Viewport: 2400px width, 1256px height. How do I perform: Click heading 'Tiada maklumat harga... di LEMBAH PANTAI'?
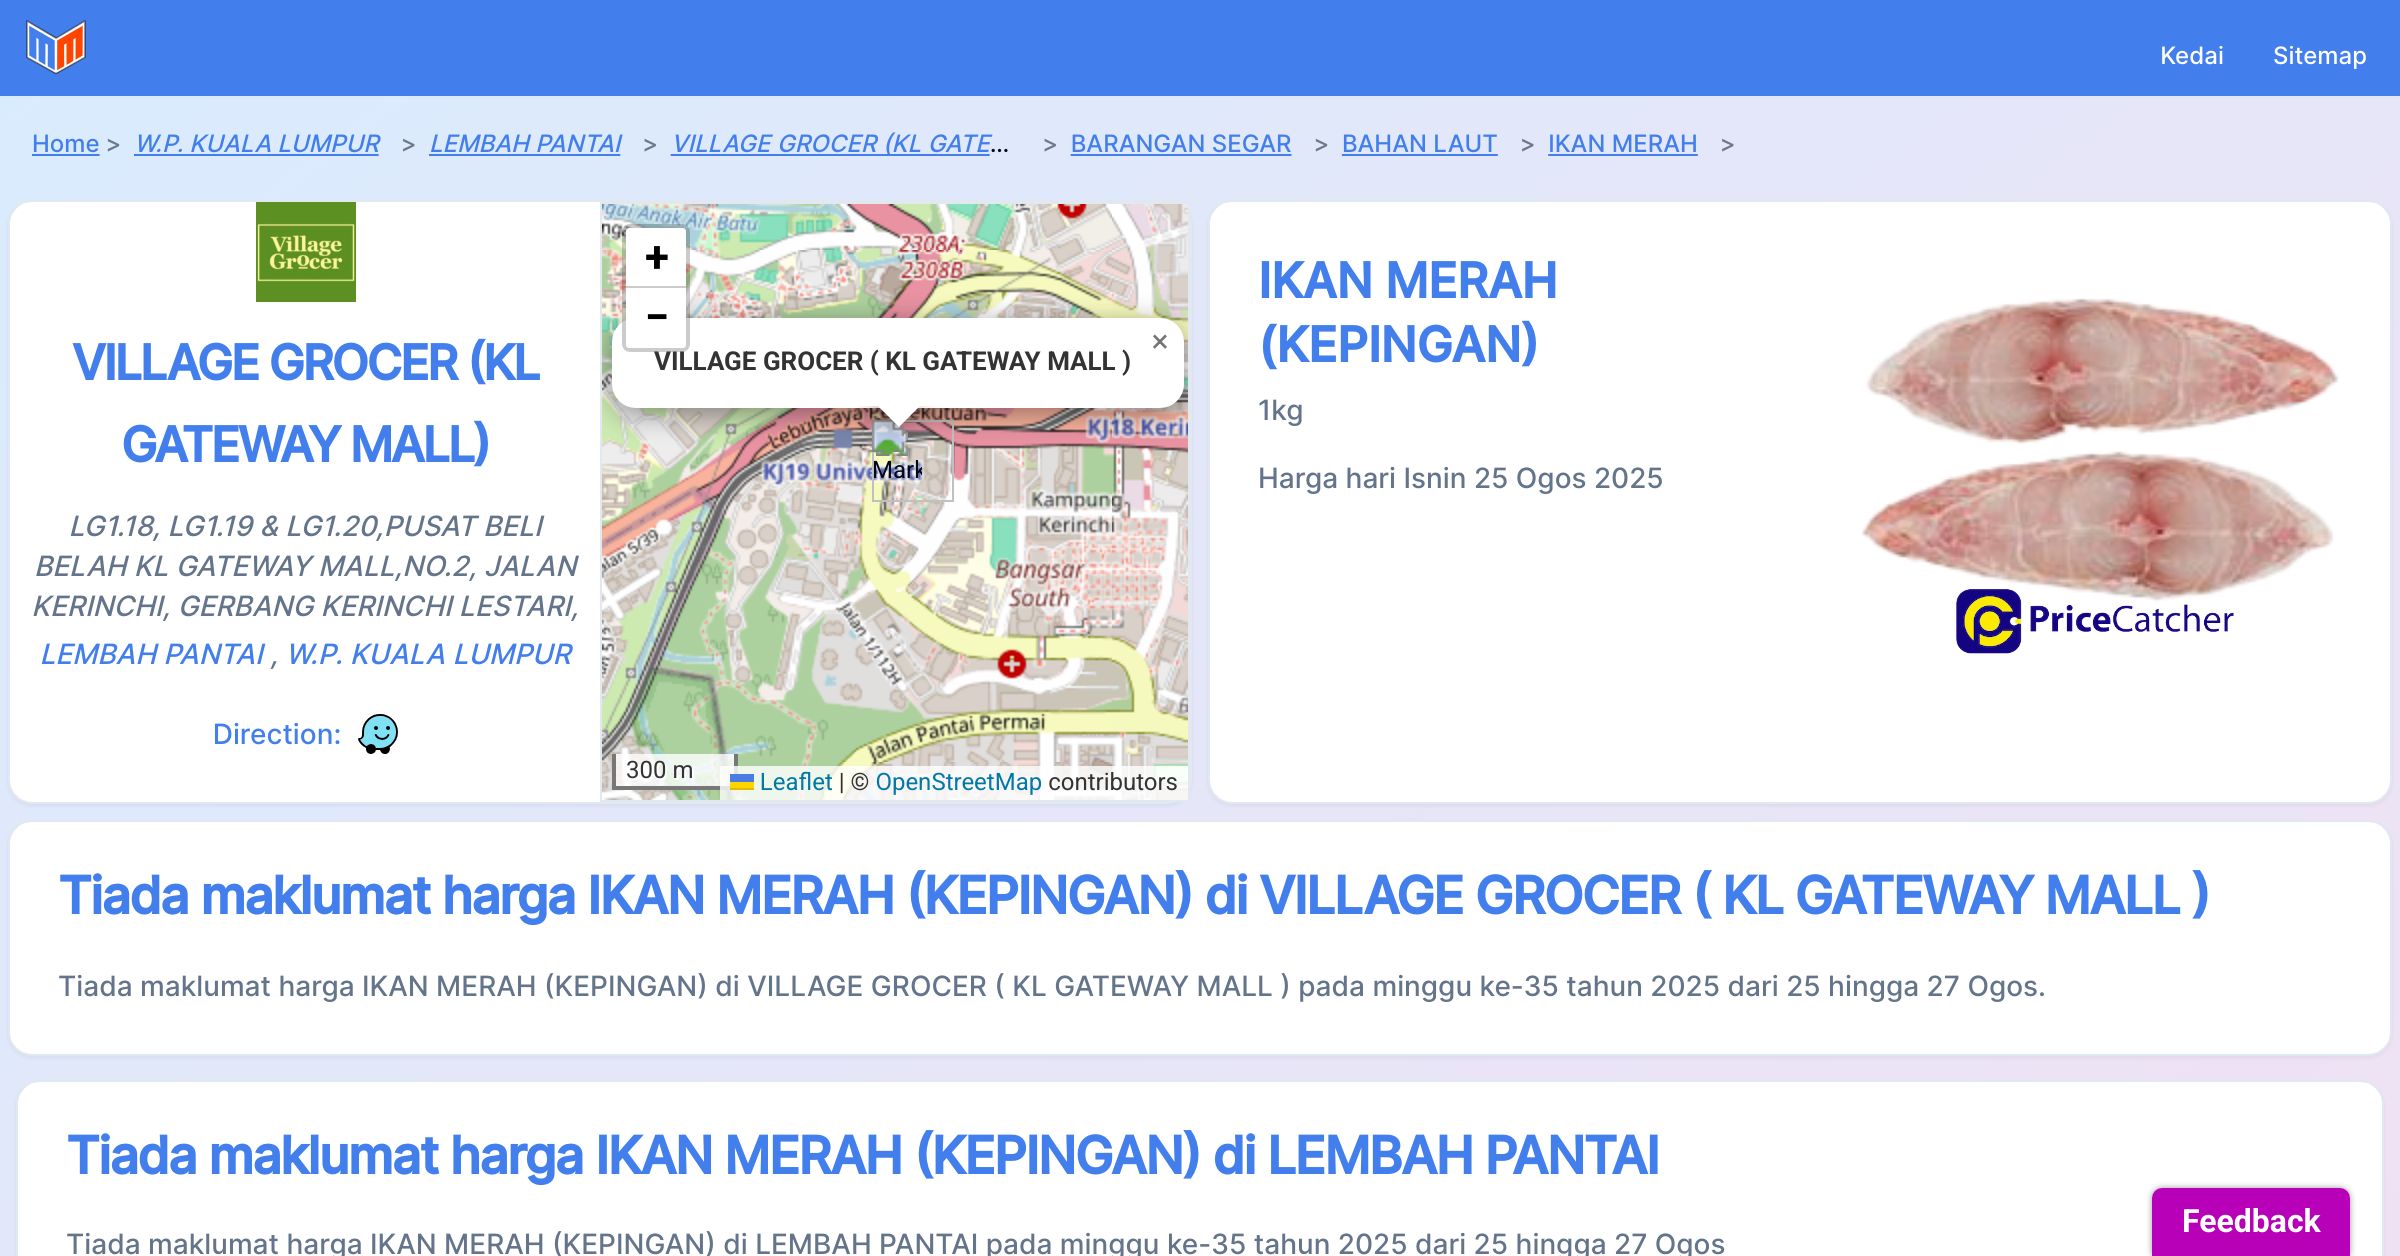(863, 1155)
